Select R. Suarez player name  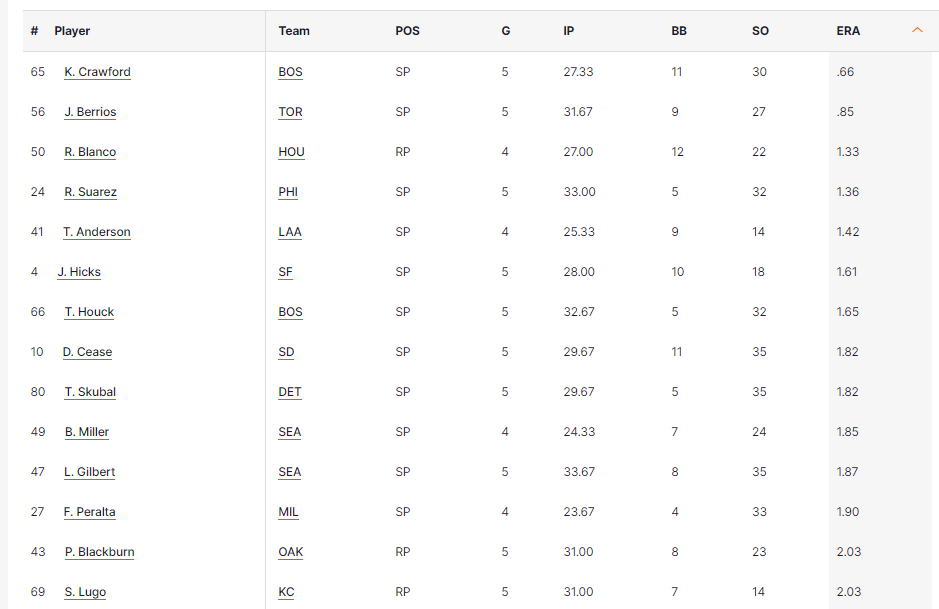pyautogui.click(x=91, y=192)
